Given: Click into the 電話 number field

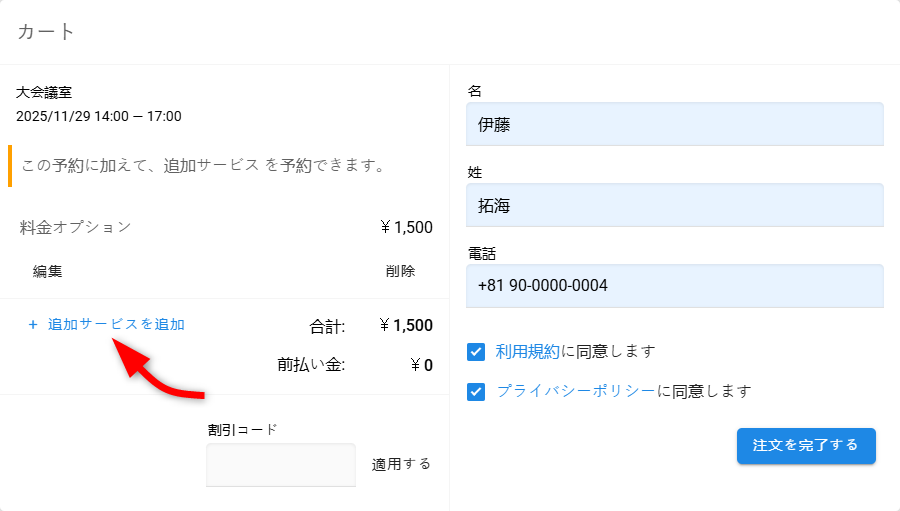Looking at the screenshot, I should [675, 286].
